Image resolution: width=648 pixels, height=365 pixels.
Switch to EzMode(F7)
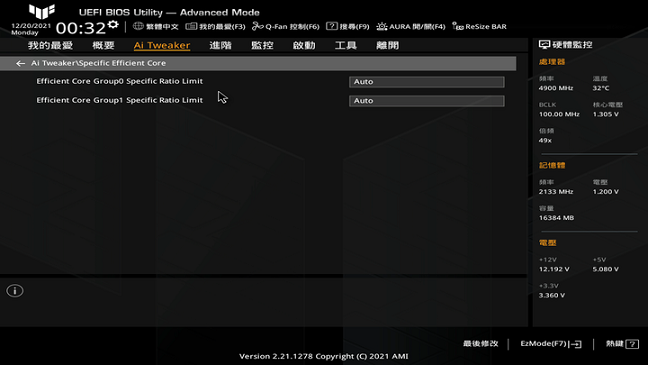pyautogui.click(x=551, y=344)
